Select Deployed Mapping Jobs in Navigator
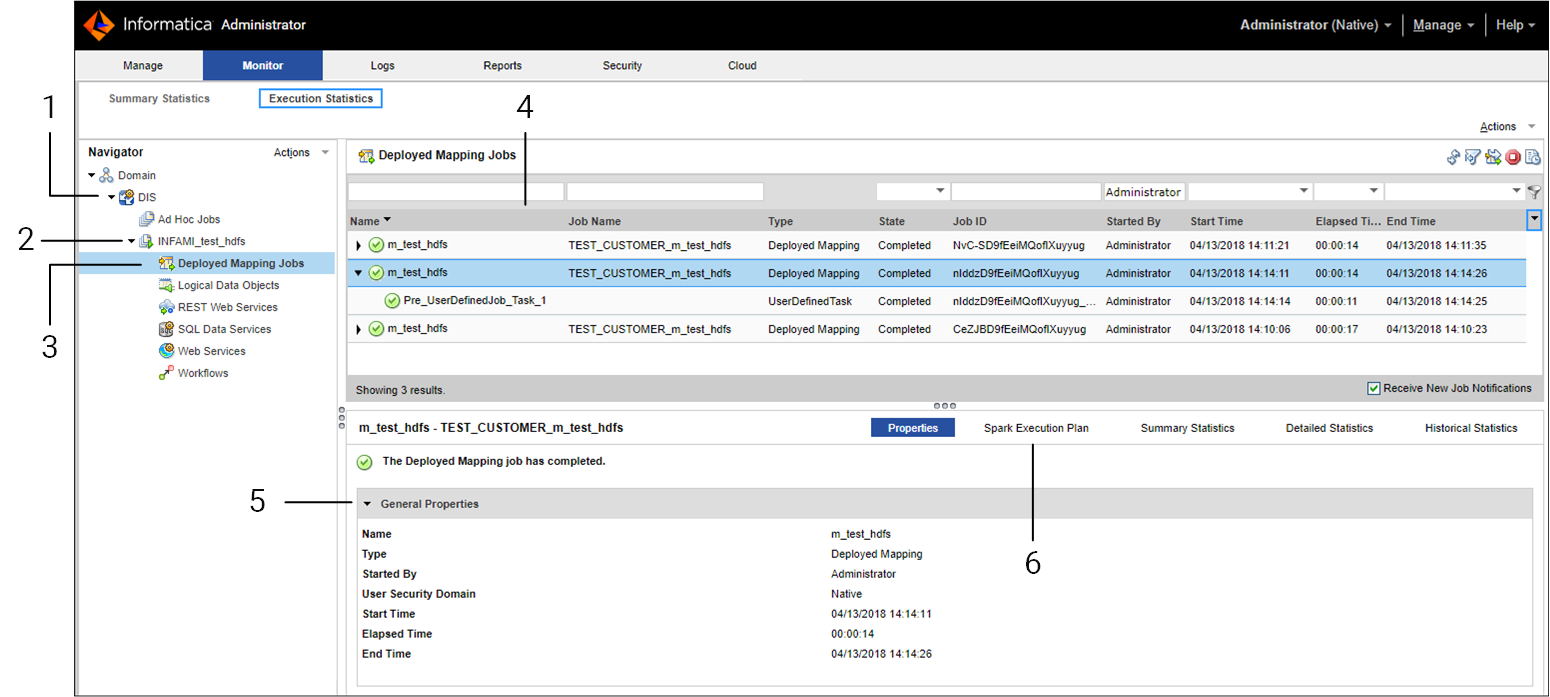 tap(240, 264)
